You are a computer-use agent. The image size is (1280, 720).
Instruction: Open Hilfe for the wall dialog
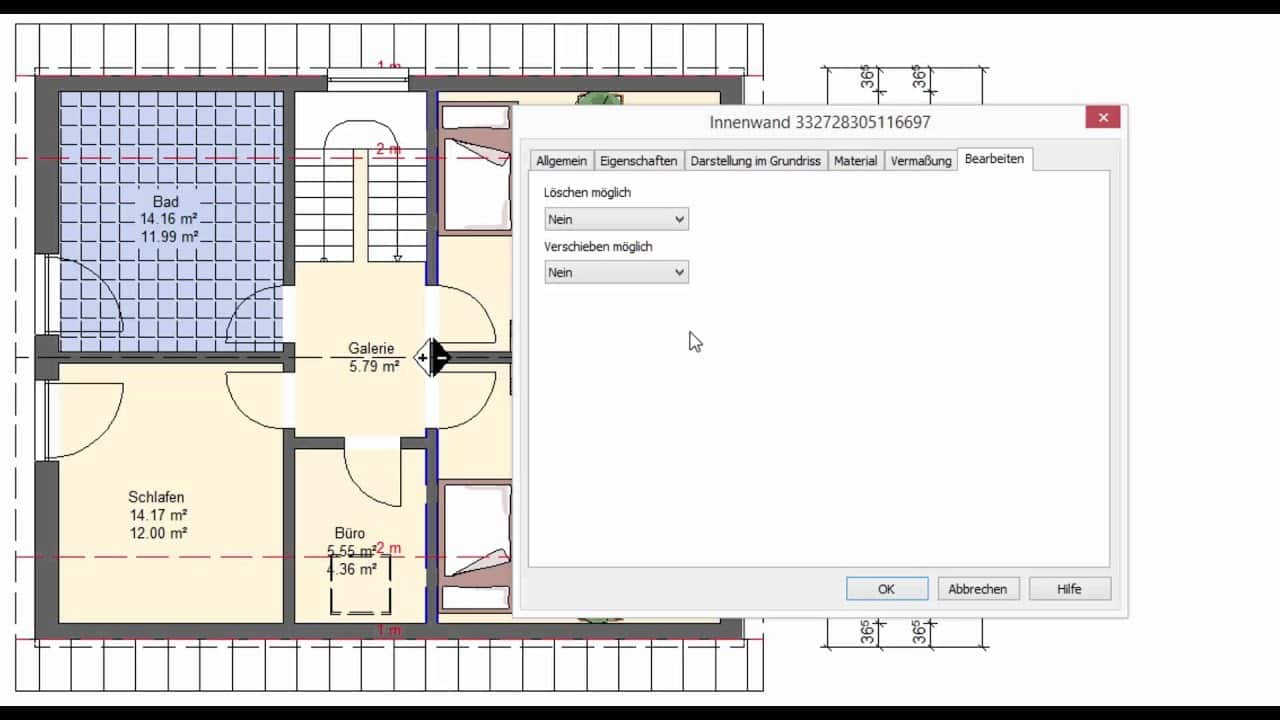point(1069,589)
